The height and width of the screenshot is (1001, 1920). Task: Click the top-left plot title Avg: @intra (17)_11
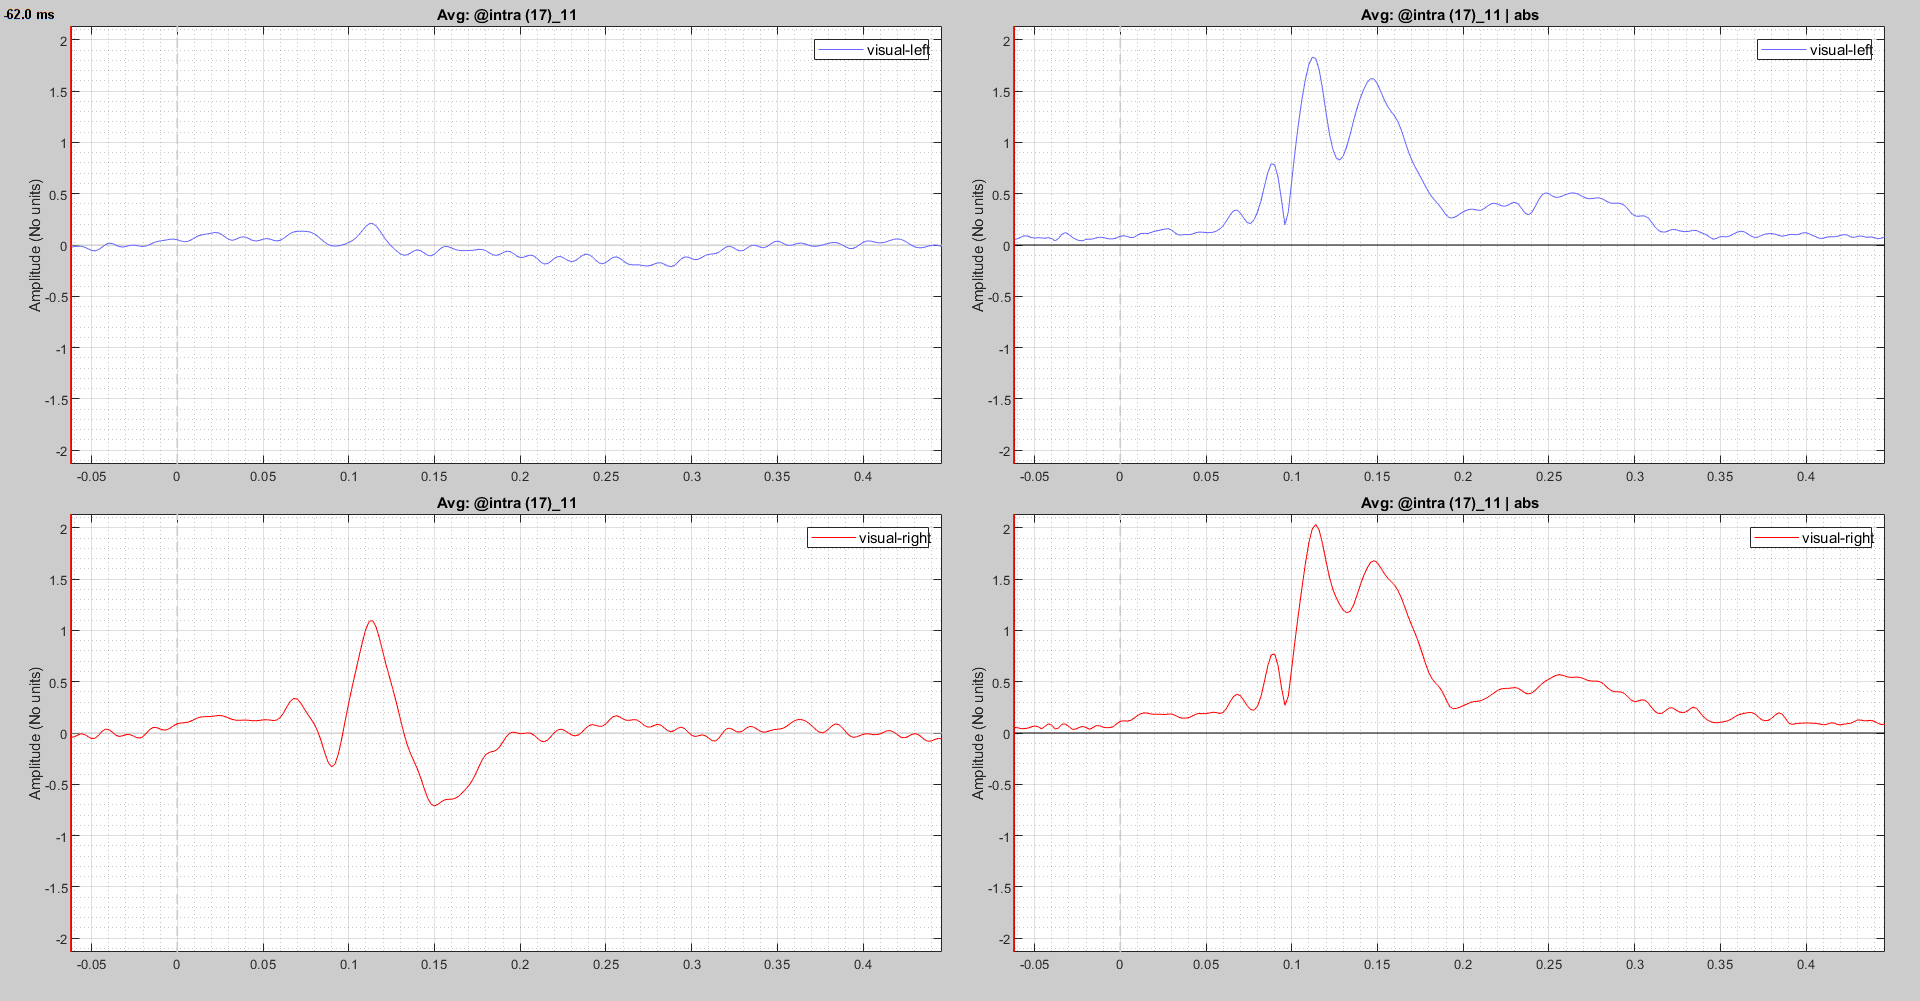point(507,15)
